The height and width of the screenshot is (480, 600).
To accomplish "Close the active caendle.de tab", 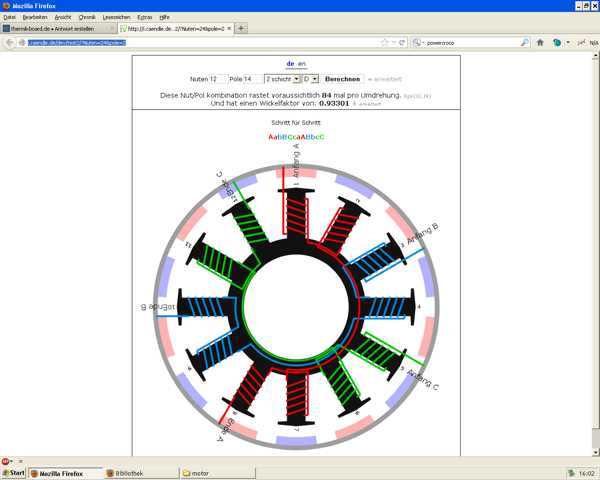I will pos(228,28).
